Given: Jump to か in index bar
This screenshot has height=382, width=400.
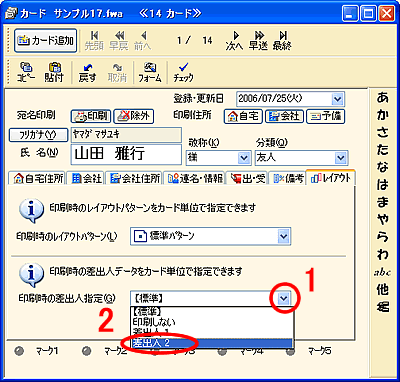Looking at the screenshot, I should (x=382, y=115).
